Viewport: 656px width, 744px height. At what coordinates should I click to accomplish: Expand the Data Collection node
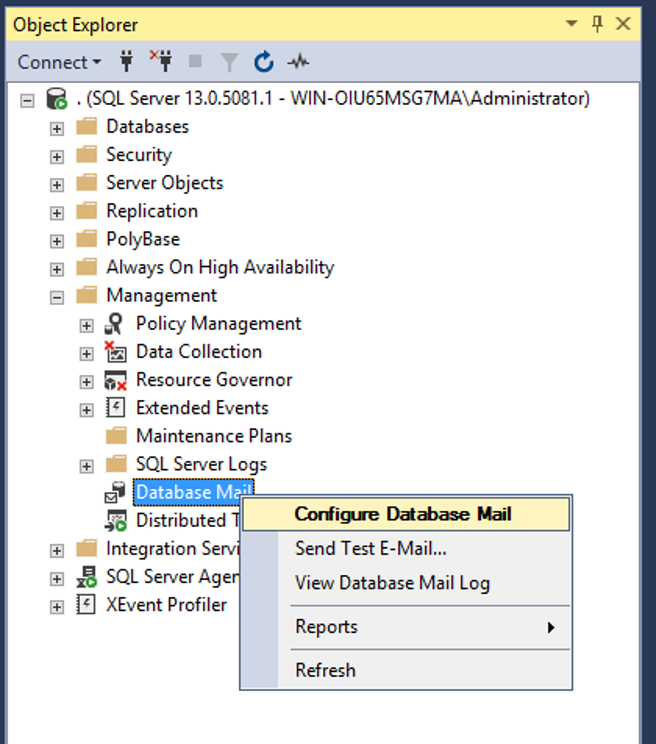(x=86, y=353)
